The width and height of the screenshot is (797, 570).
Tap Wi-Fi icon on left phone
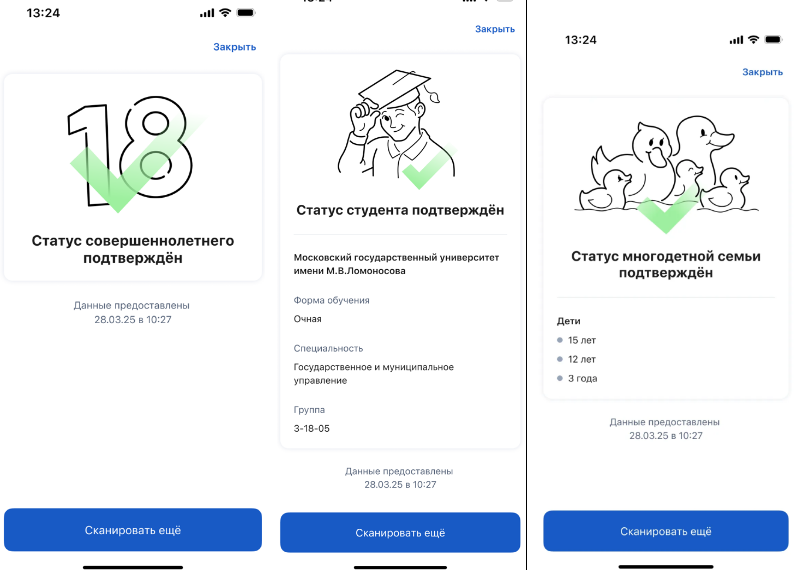pyautogui.click(x=225, y=13)
